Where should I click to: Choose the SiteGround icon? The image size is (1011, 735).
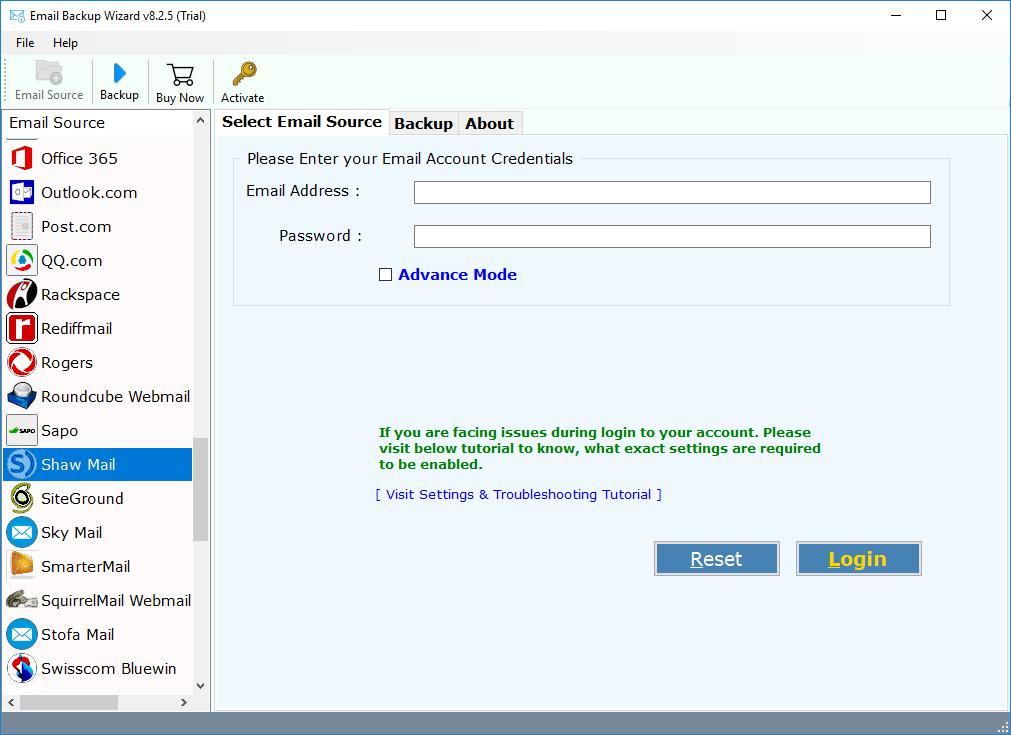[22, 498]
